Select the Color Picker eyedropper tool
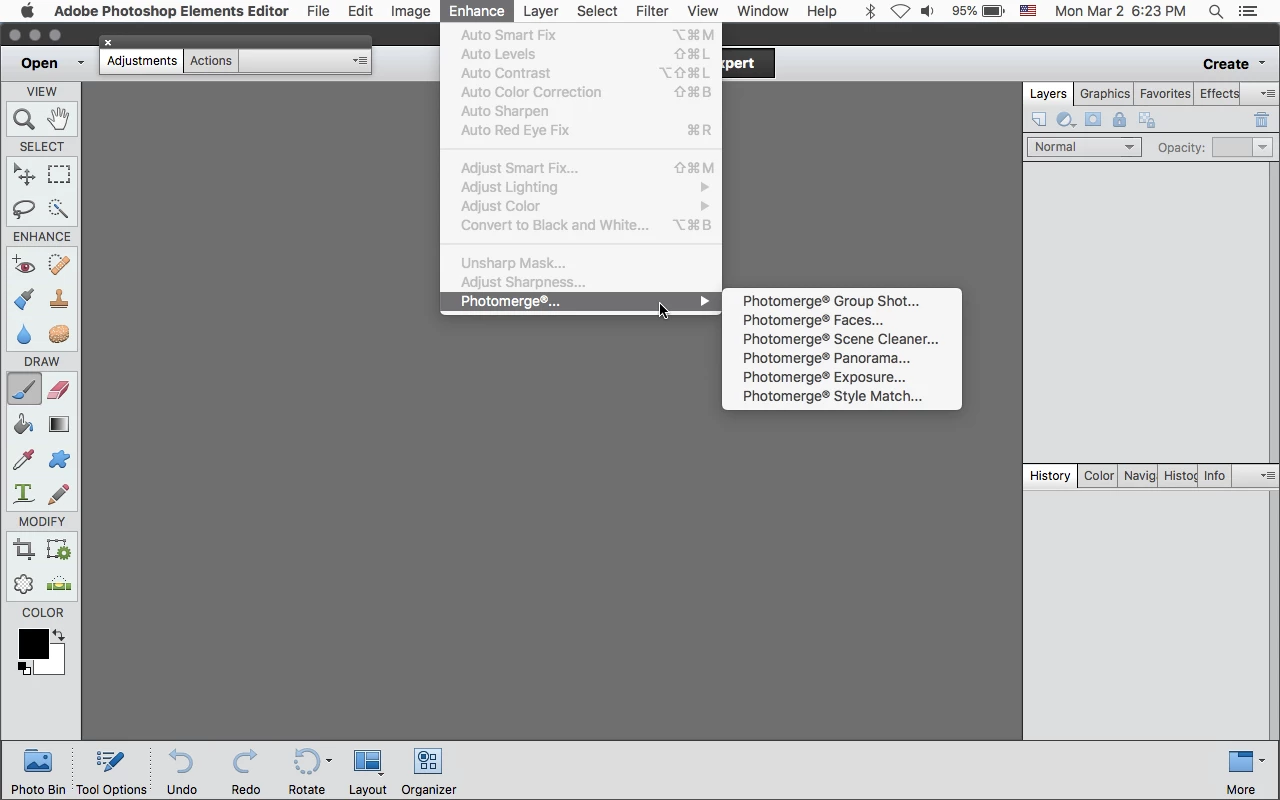 coord(24,459)
